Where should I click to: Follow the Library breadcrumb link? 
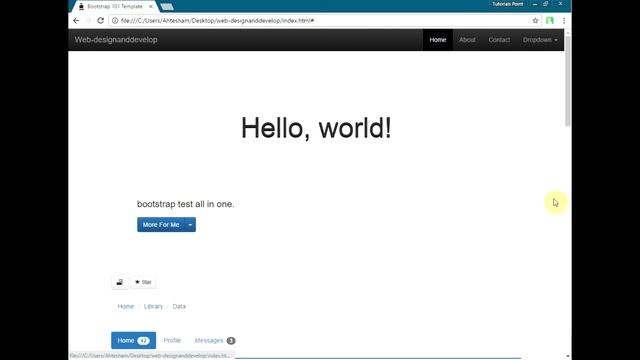point(153,306)
